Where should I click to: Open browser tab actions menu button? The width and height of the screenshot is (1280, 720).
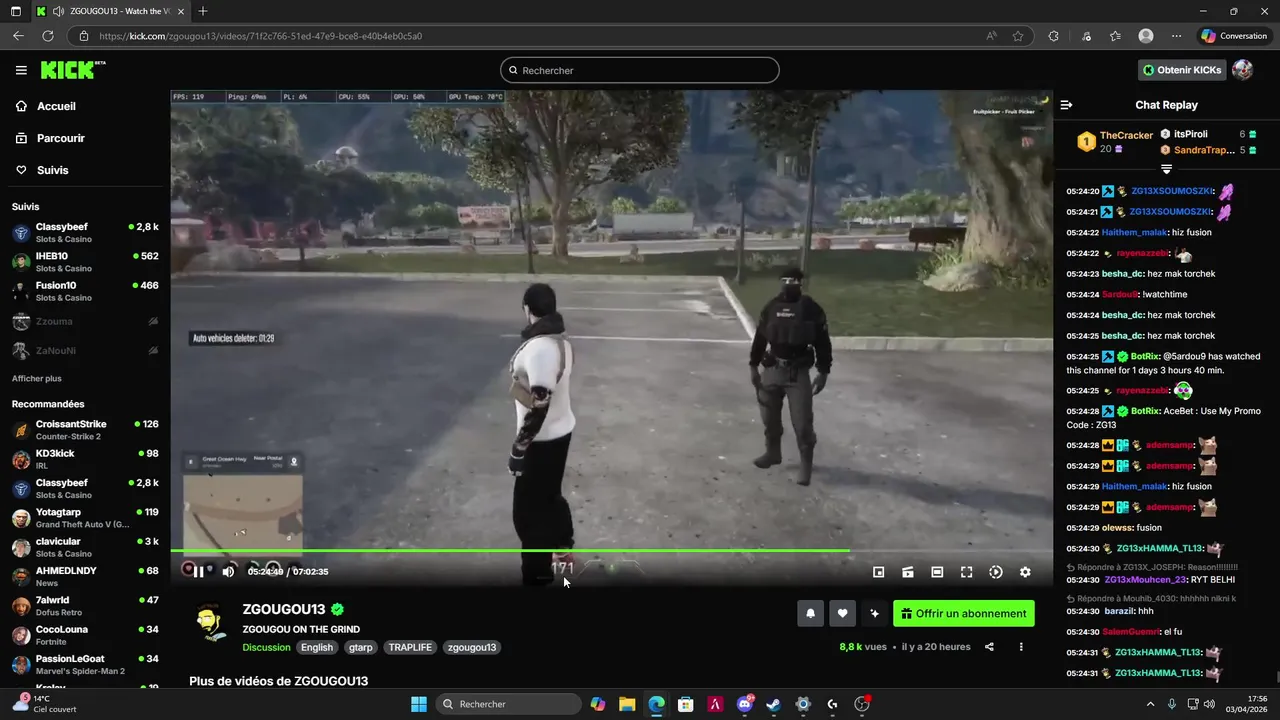pyautogui.click(x=17, y=11)
